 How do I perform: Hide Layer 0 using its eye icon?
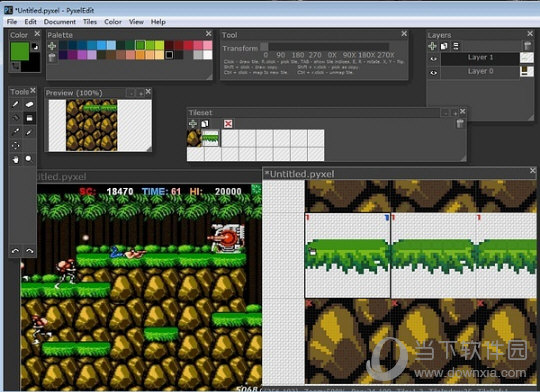point(434,73)
